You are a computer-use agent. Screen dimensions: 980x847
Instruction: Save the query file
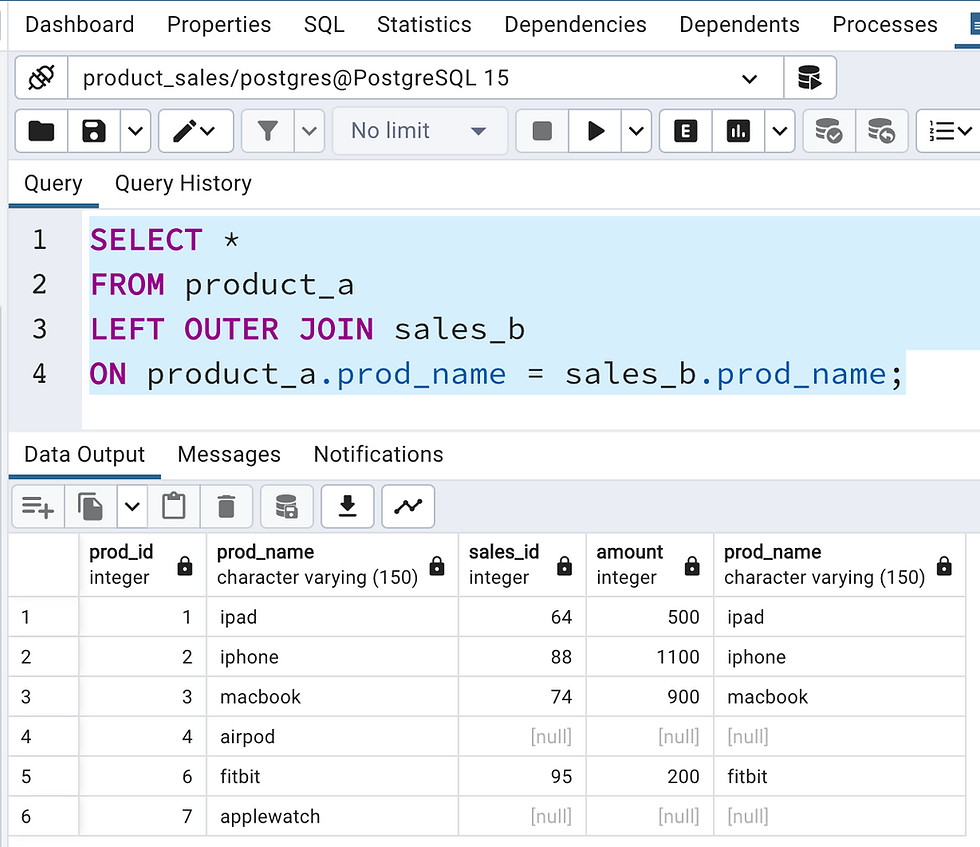click(x=94, y=131)
